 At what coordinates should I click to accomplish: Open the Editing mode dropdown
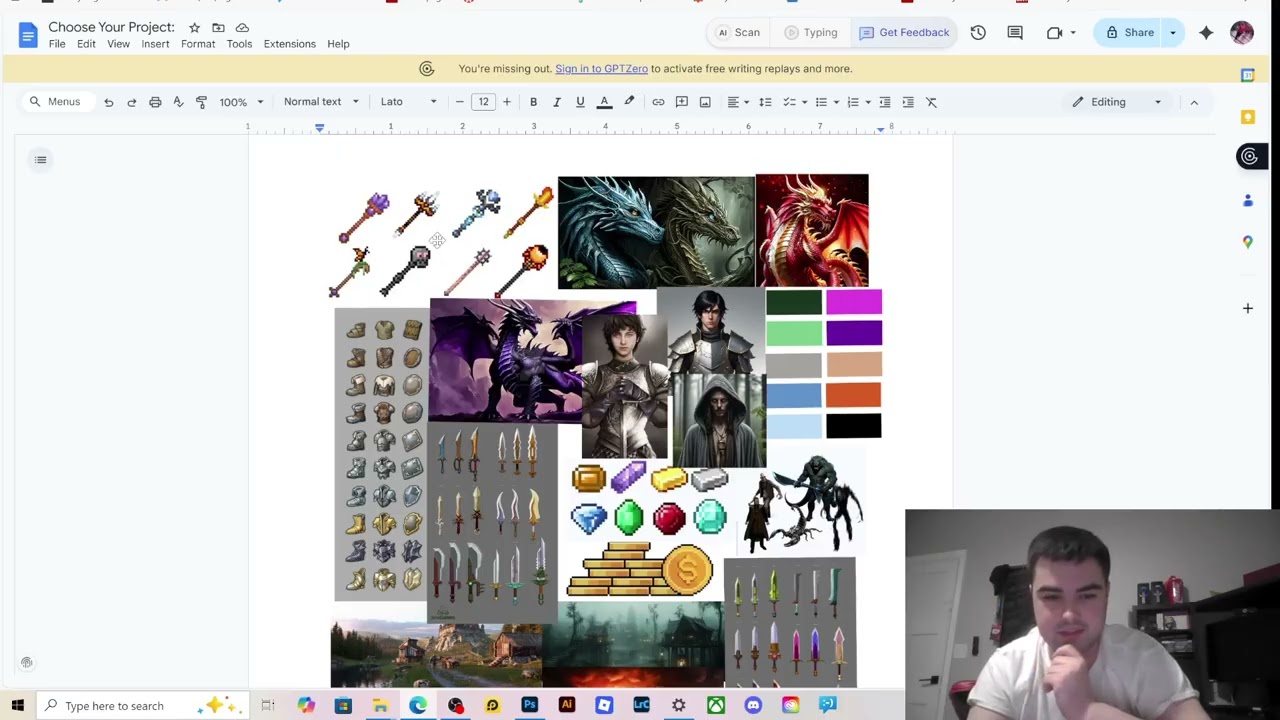click(1116, 102)
